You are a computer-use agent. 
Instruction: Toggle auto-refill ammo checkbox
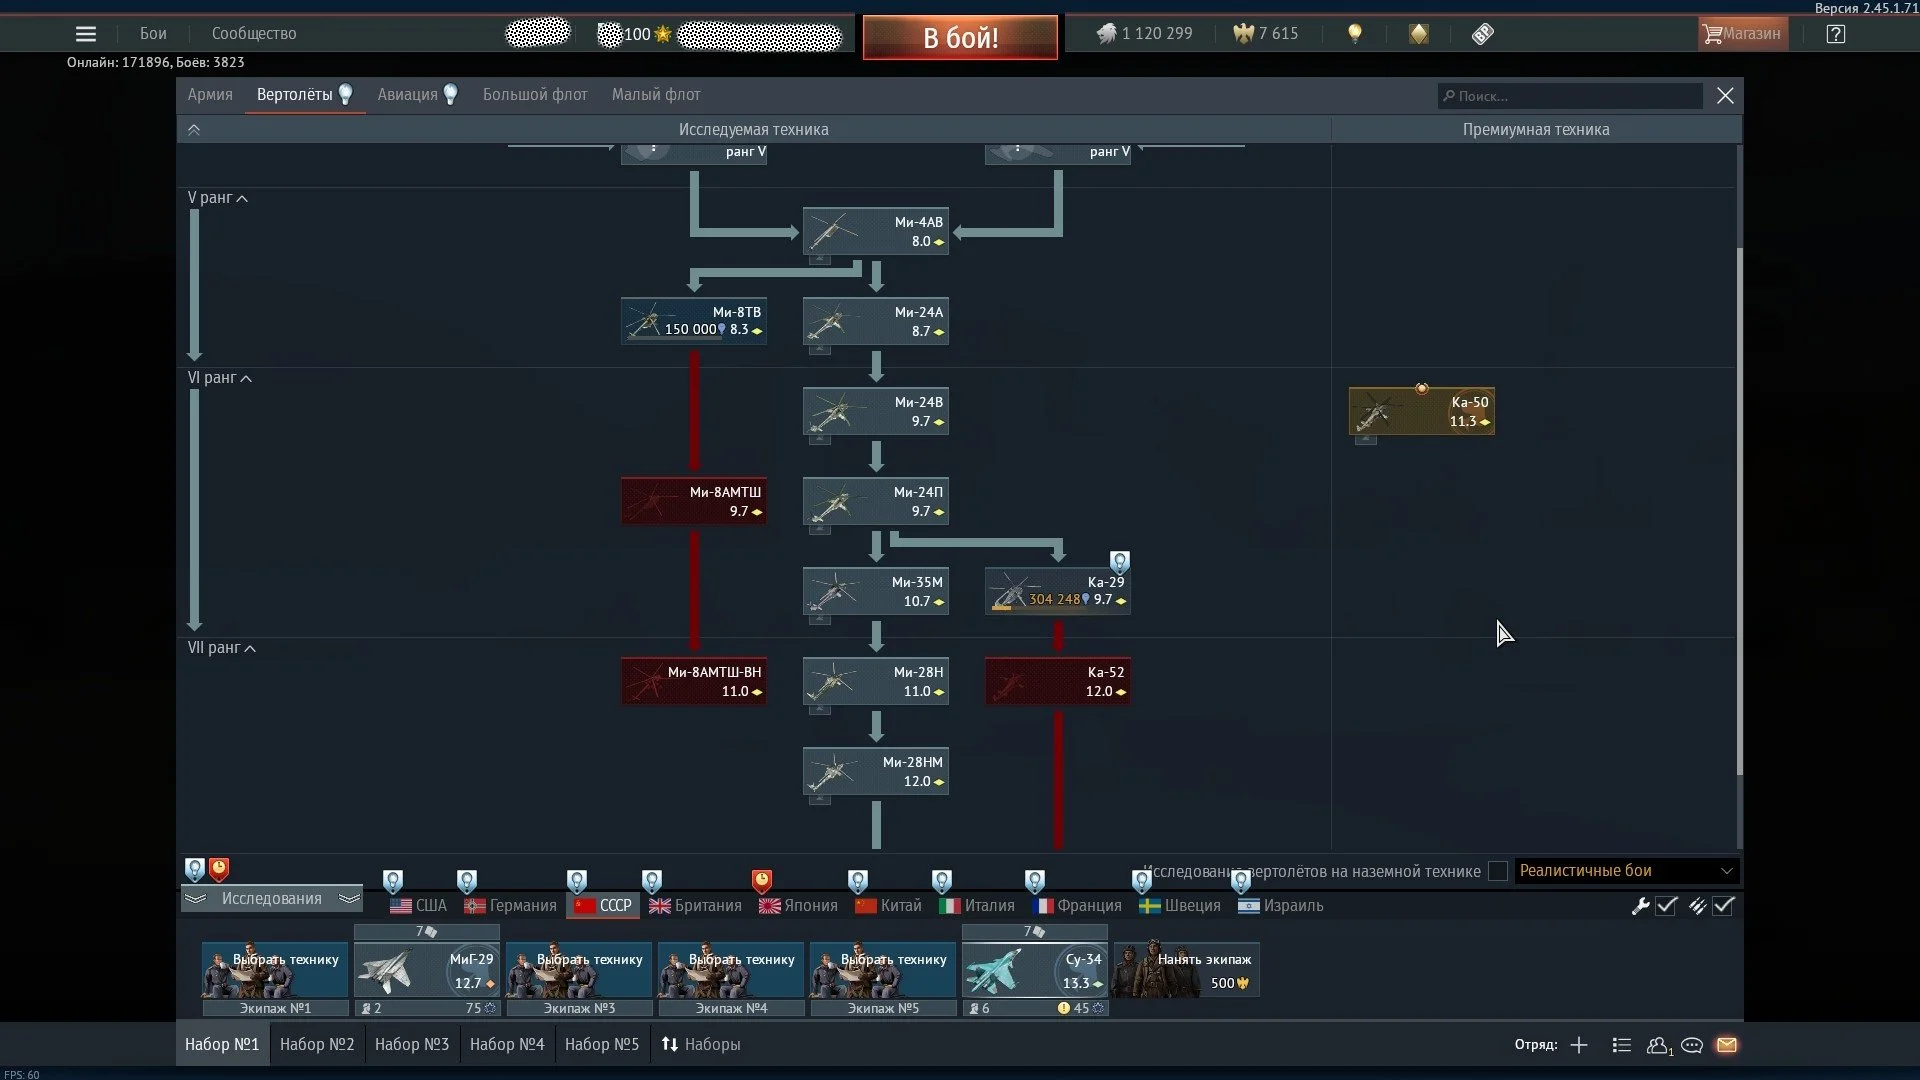pyautogui.click(x=1723, y=906)
